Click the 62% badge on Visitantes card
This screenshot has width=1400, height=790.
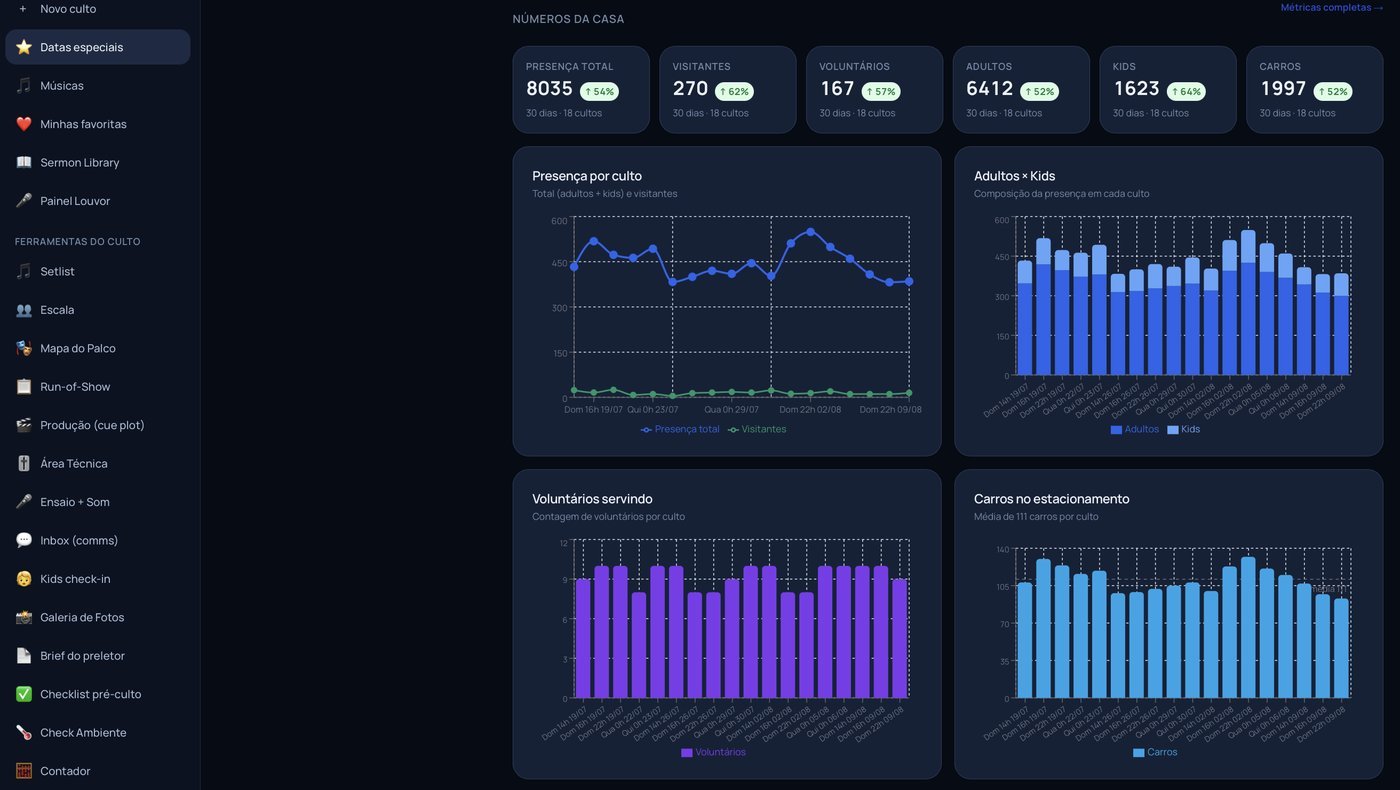[734, 92]
